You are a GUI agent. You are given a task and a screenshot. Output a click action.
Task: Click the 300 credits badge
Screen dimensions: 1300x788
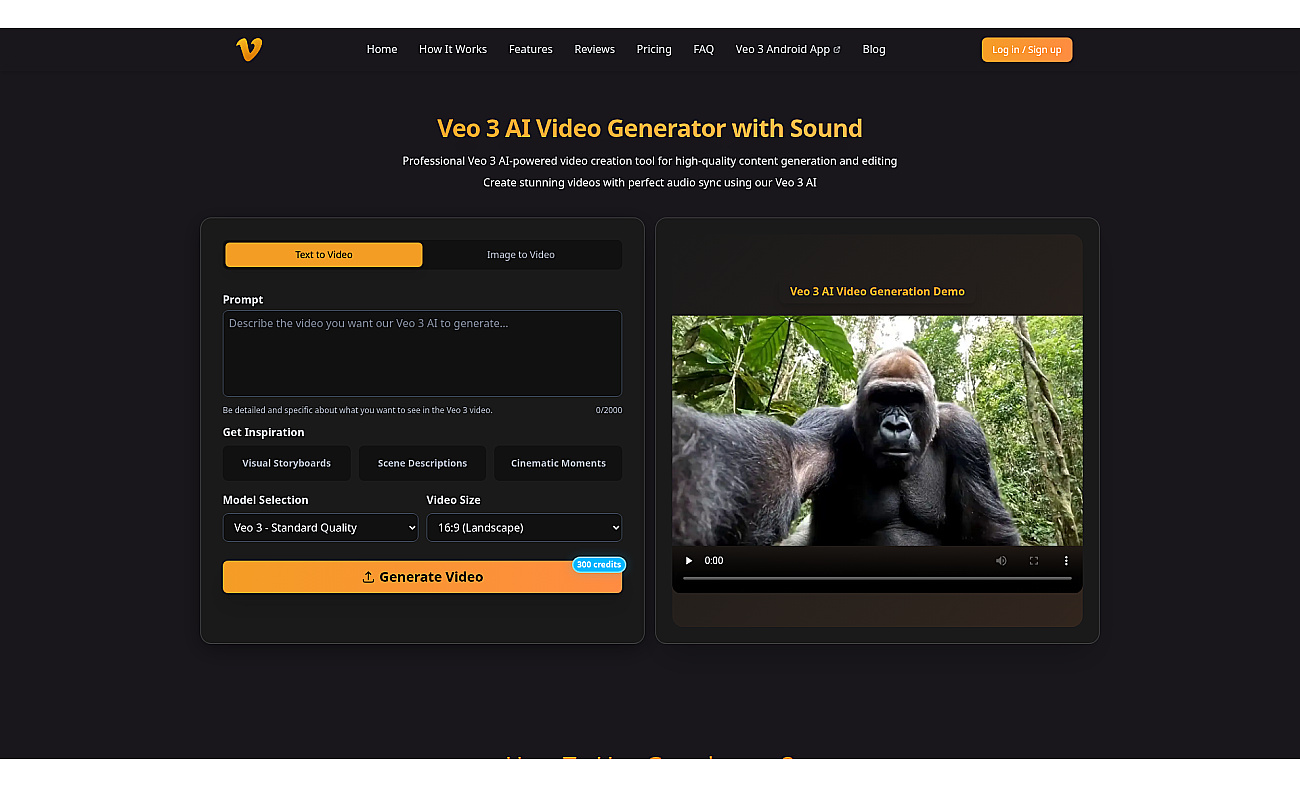click(x=599, y=565)
